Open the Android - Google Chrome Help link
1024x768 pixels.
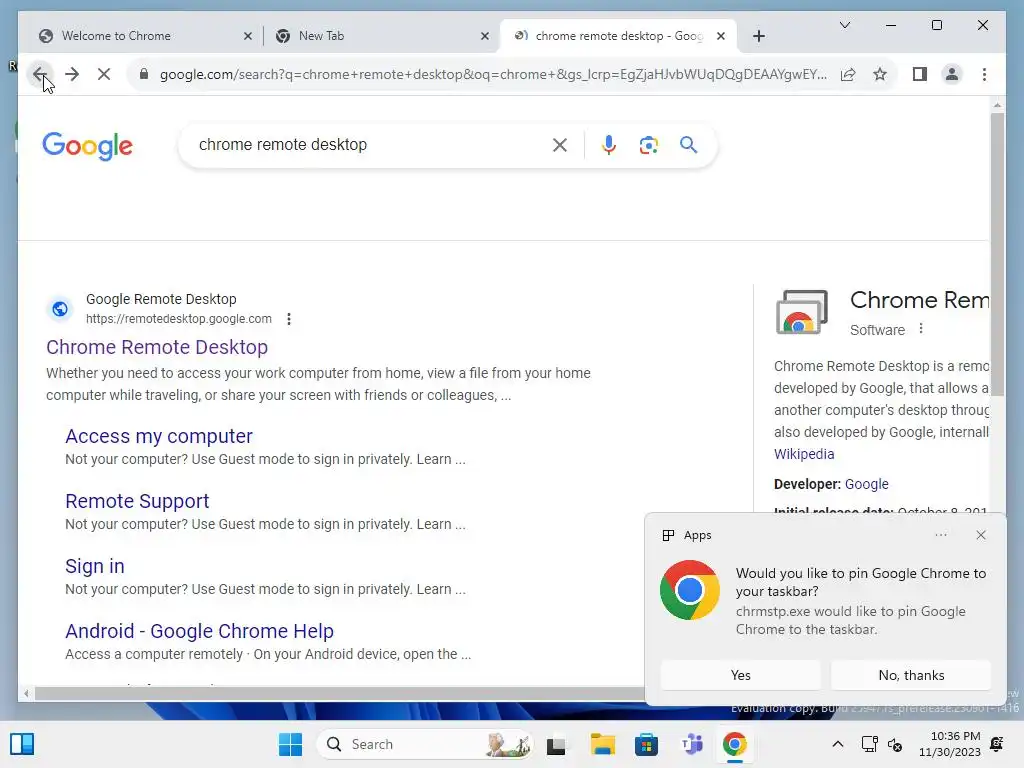(x=199, y=631)
